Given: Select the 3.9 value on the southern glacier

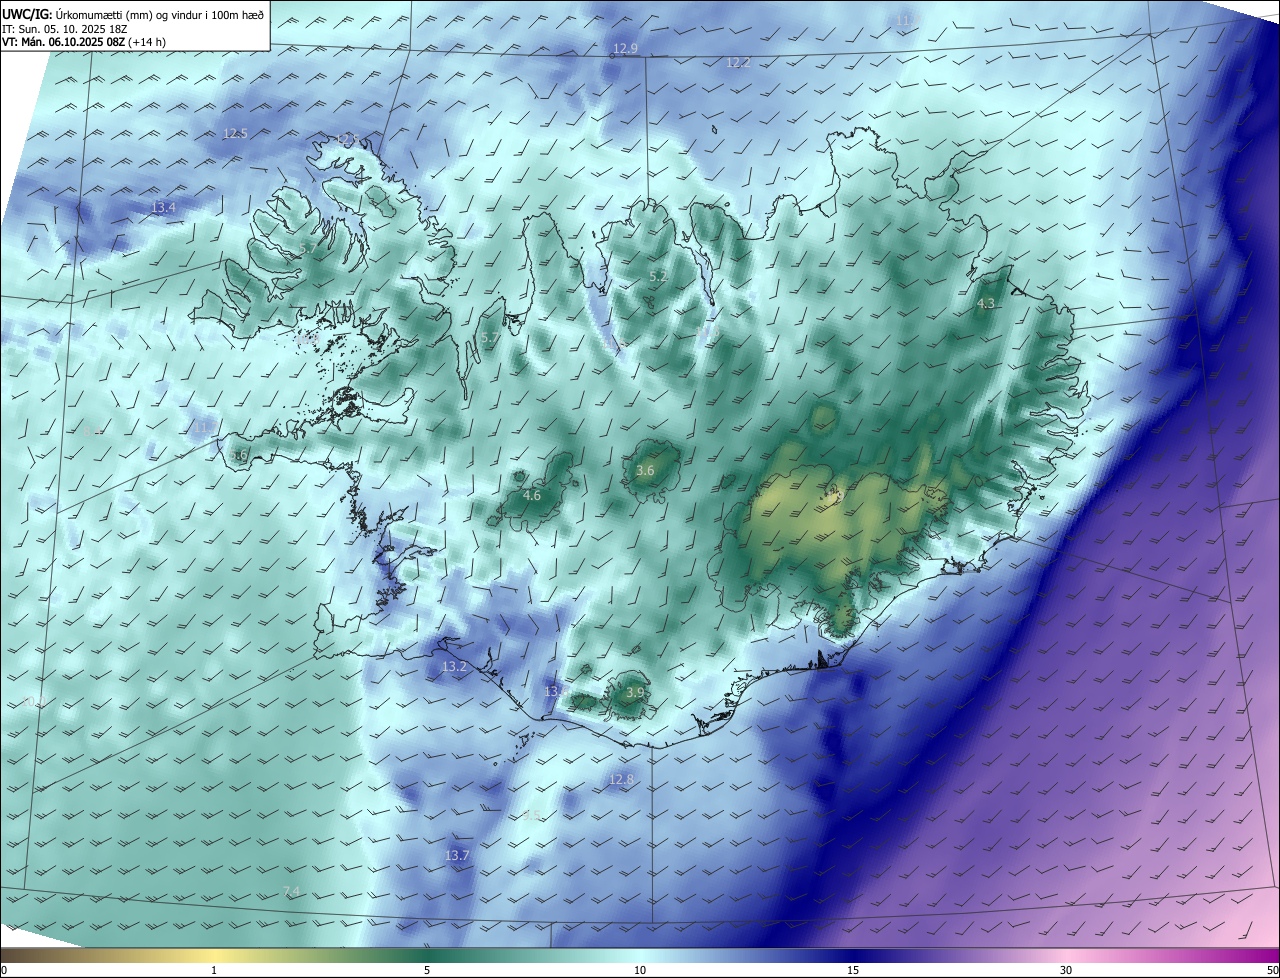Looking at the screenshot, I should [x=635, y=692].
